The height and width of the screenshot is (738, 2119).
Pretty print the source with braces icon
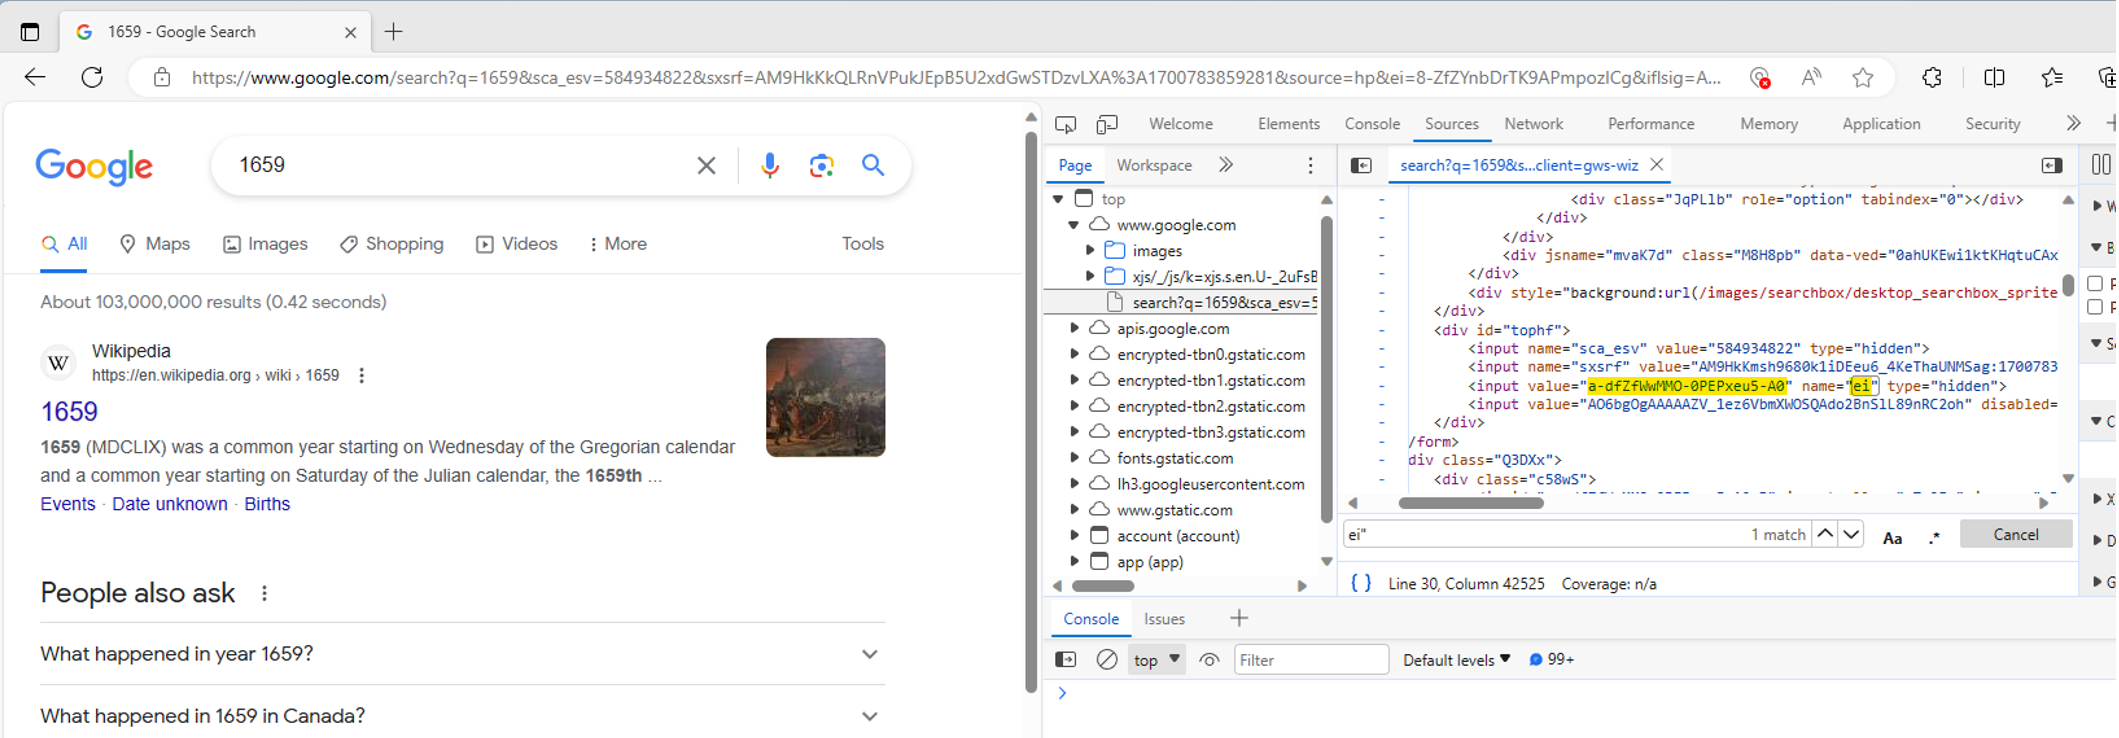click(x=1361, y=583)
